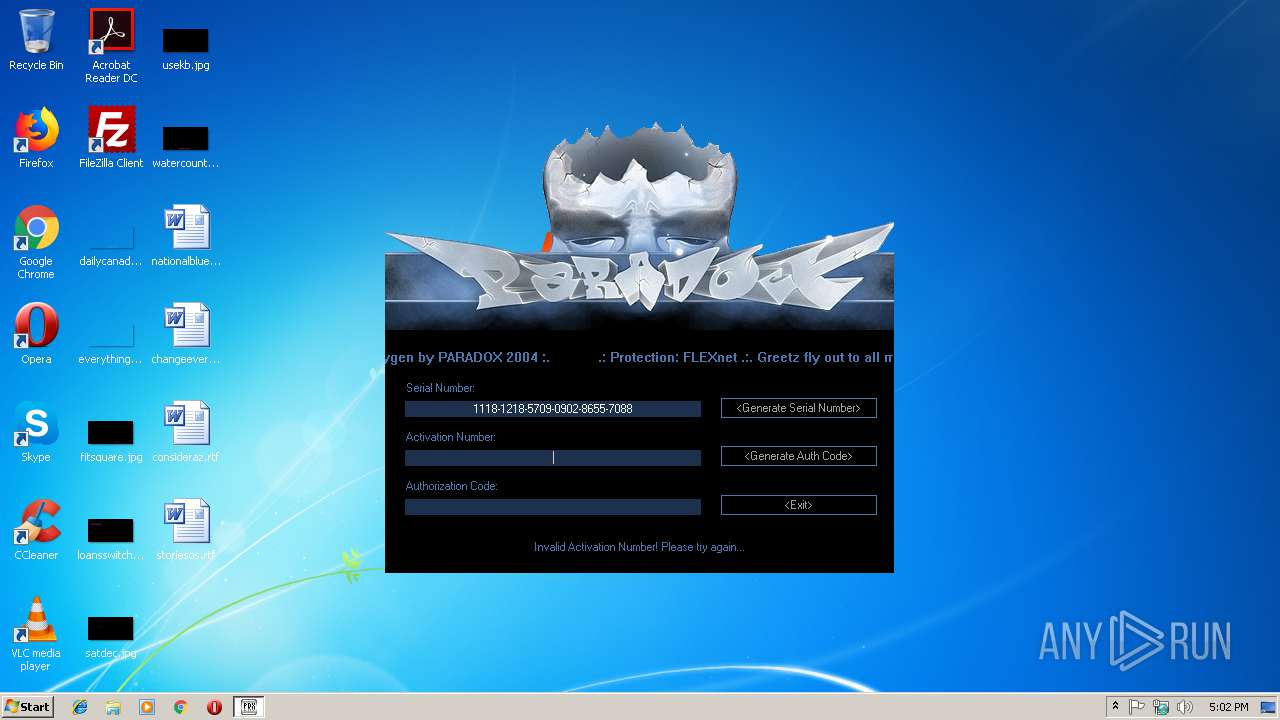Select the usekb.jpg file icon
Image resolution: width=1280 pixels, height=720 pixels.
coord(186,48)
